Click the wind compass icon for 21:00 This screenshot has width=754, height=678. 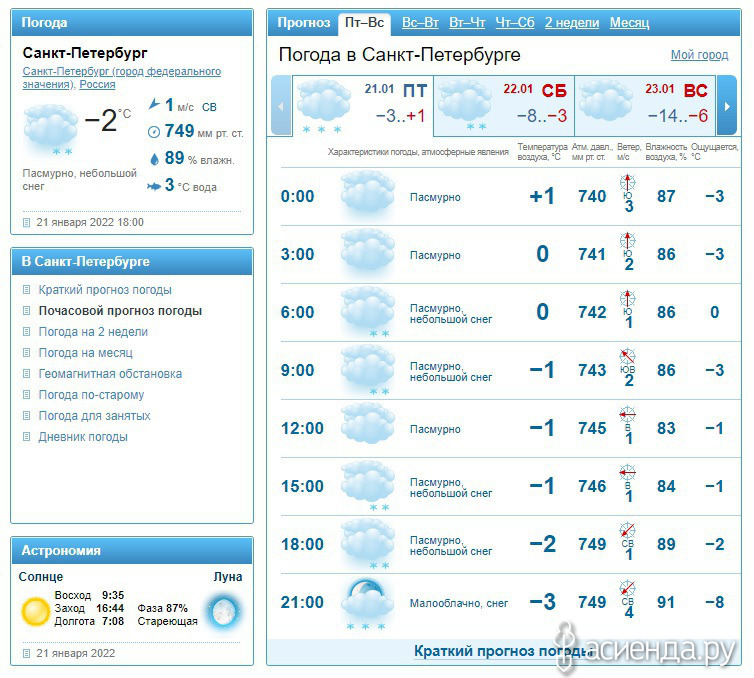tap(628, 589)
